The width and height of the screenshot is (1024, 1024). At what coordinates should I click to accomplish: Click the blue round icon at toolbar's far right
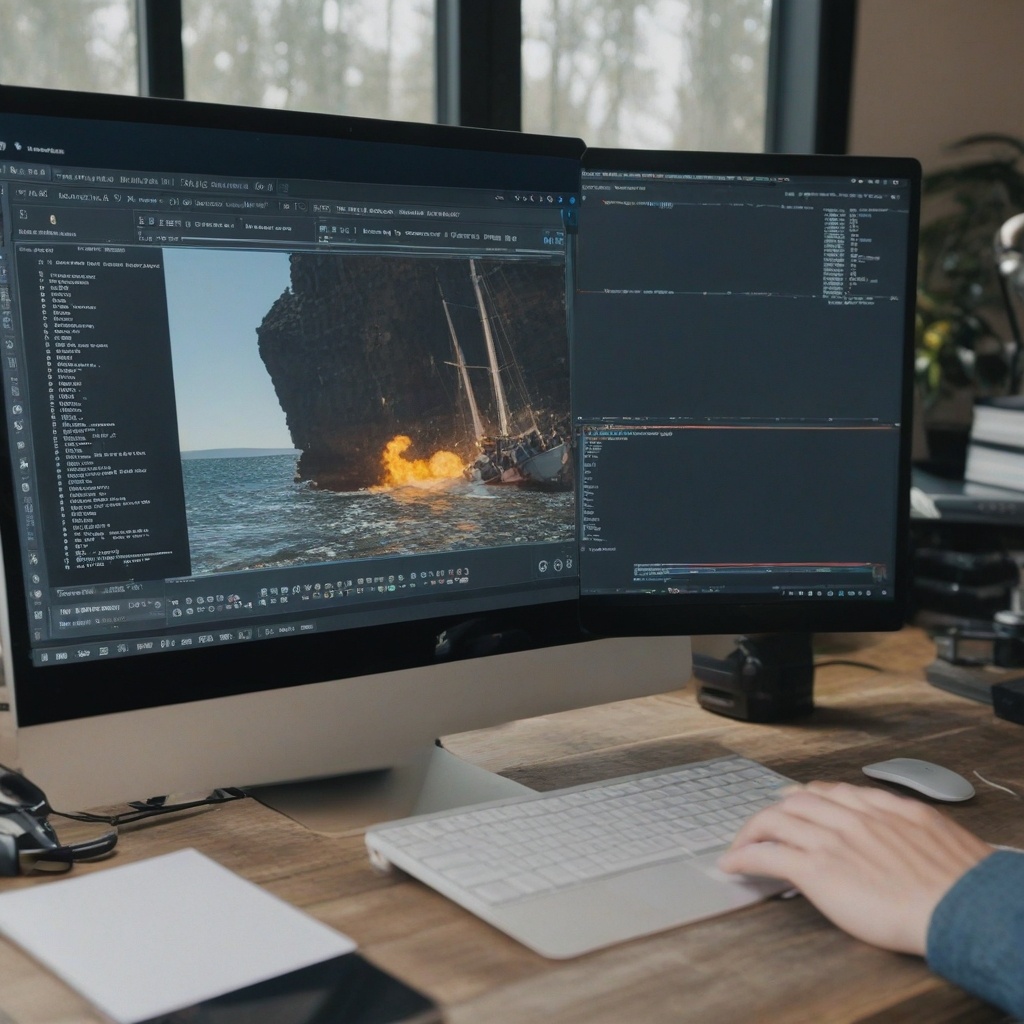(572, 200)
